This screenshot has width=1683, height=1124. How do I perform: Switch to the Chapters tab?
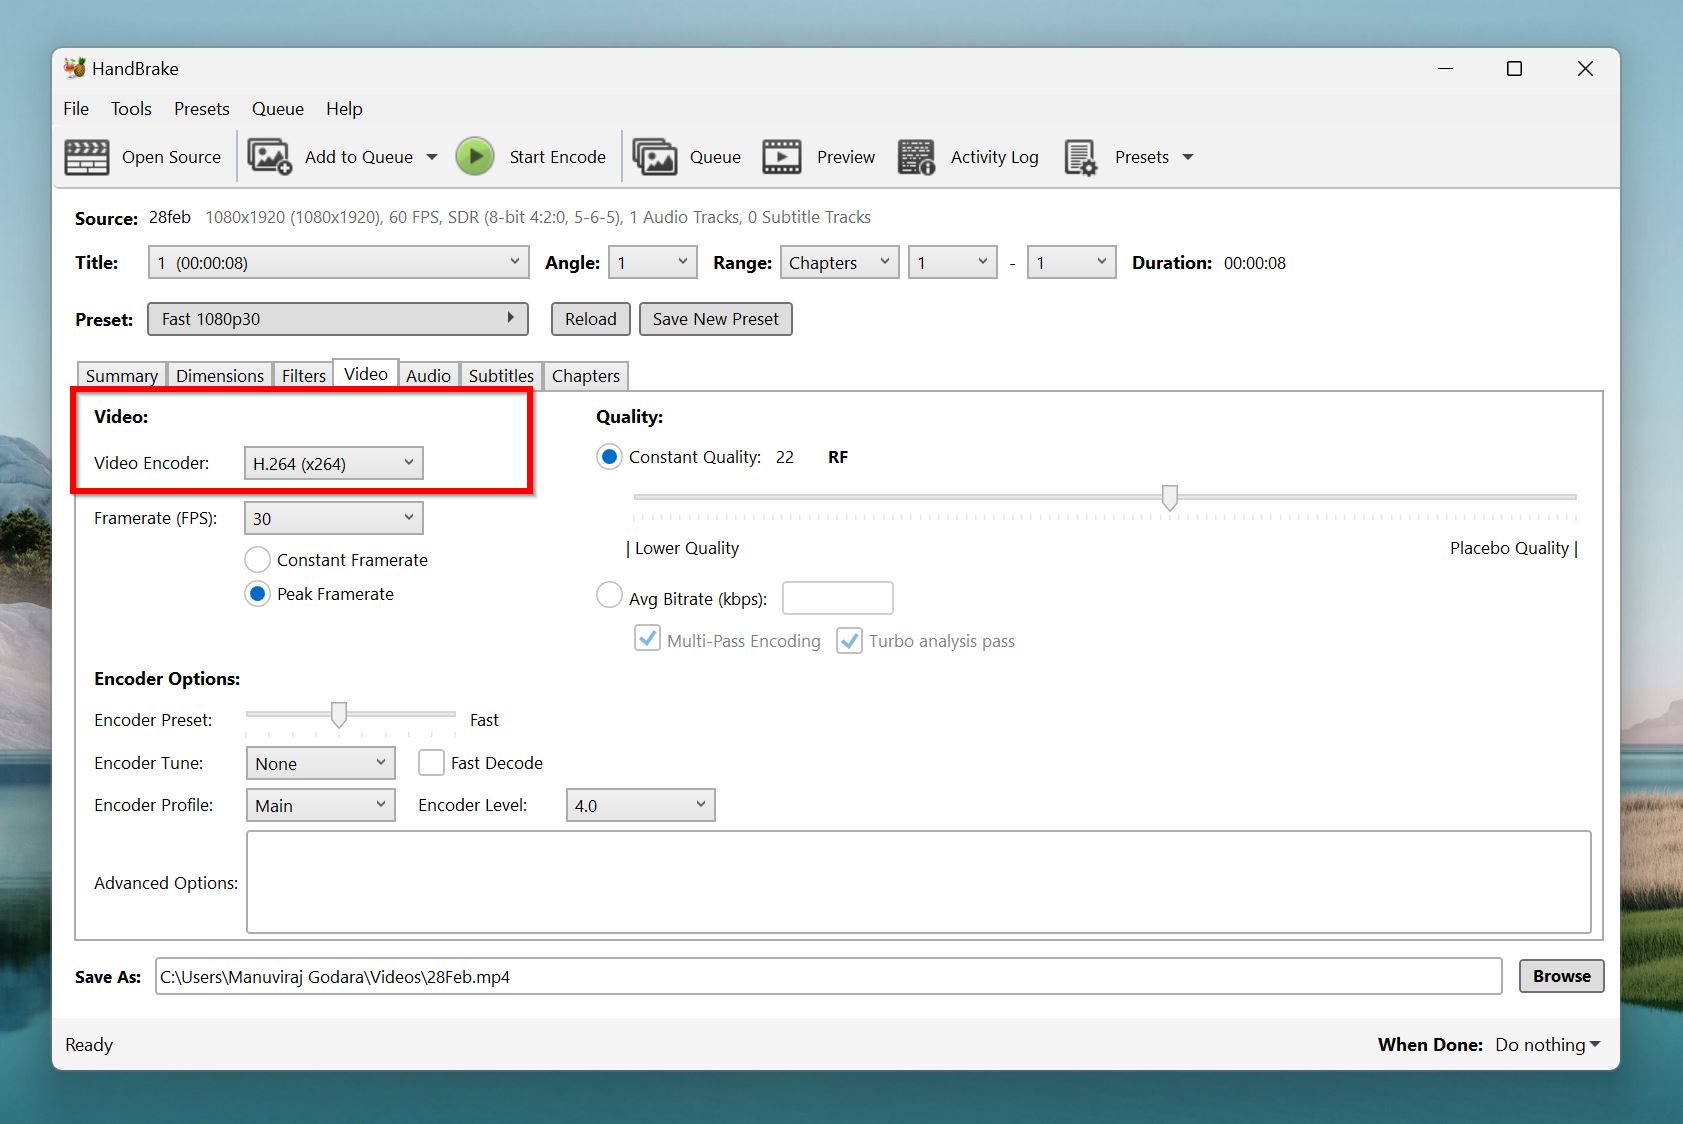586,376
